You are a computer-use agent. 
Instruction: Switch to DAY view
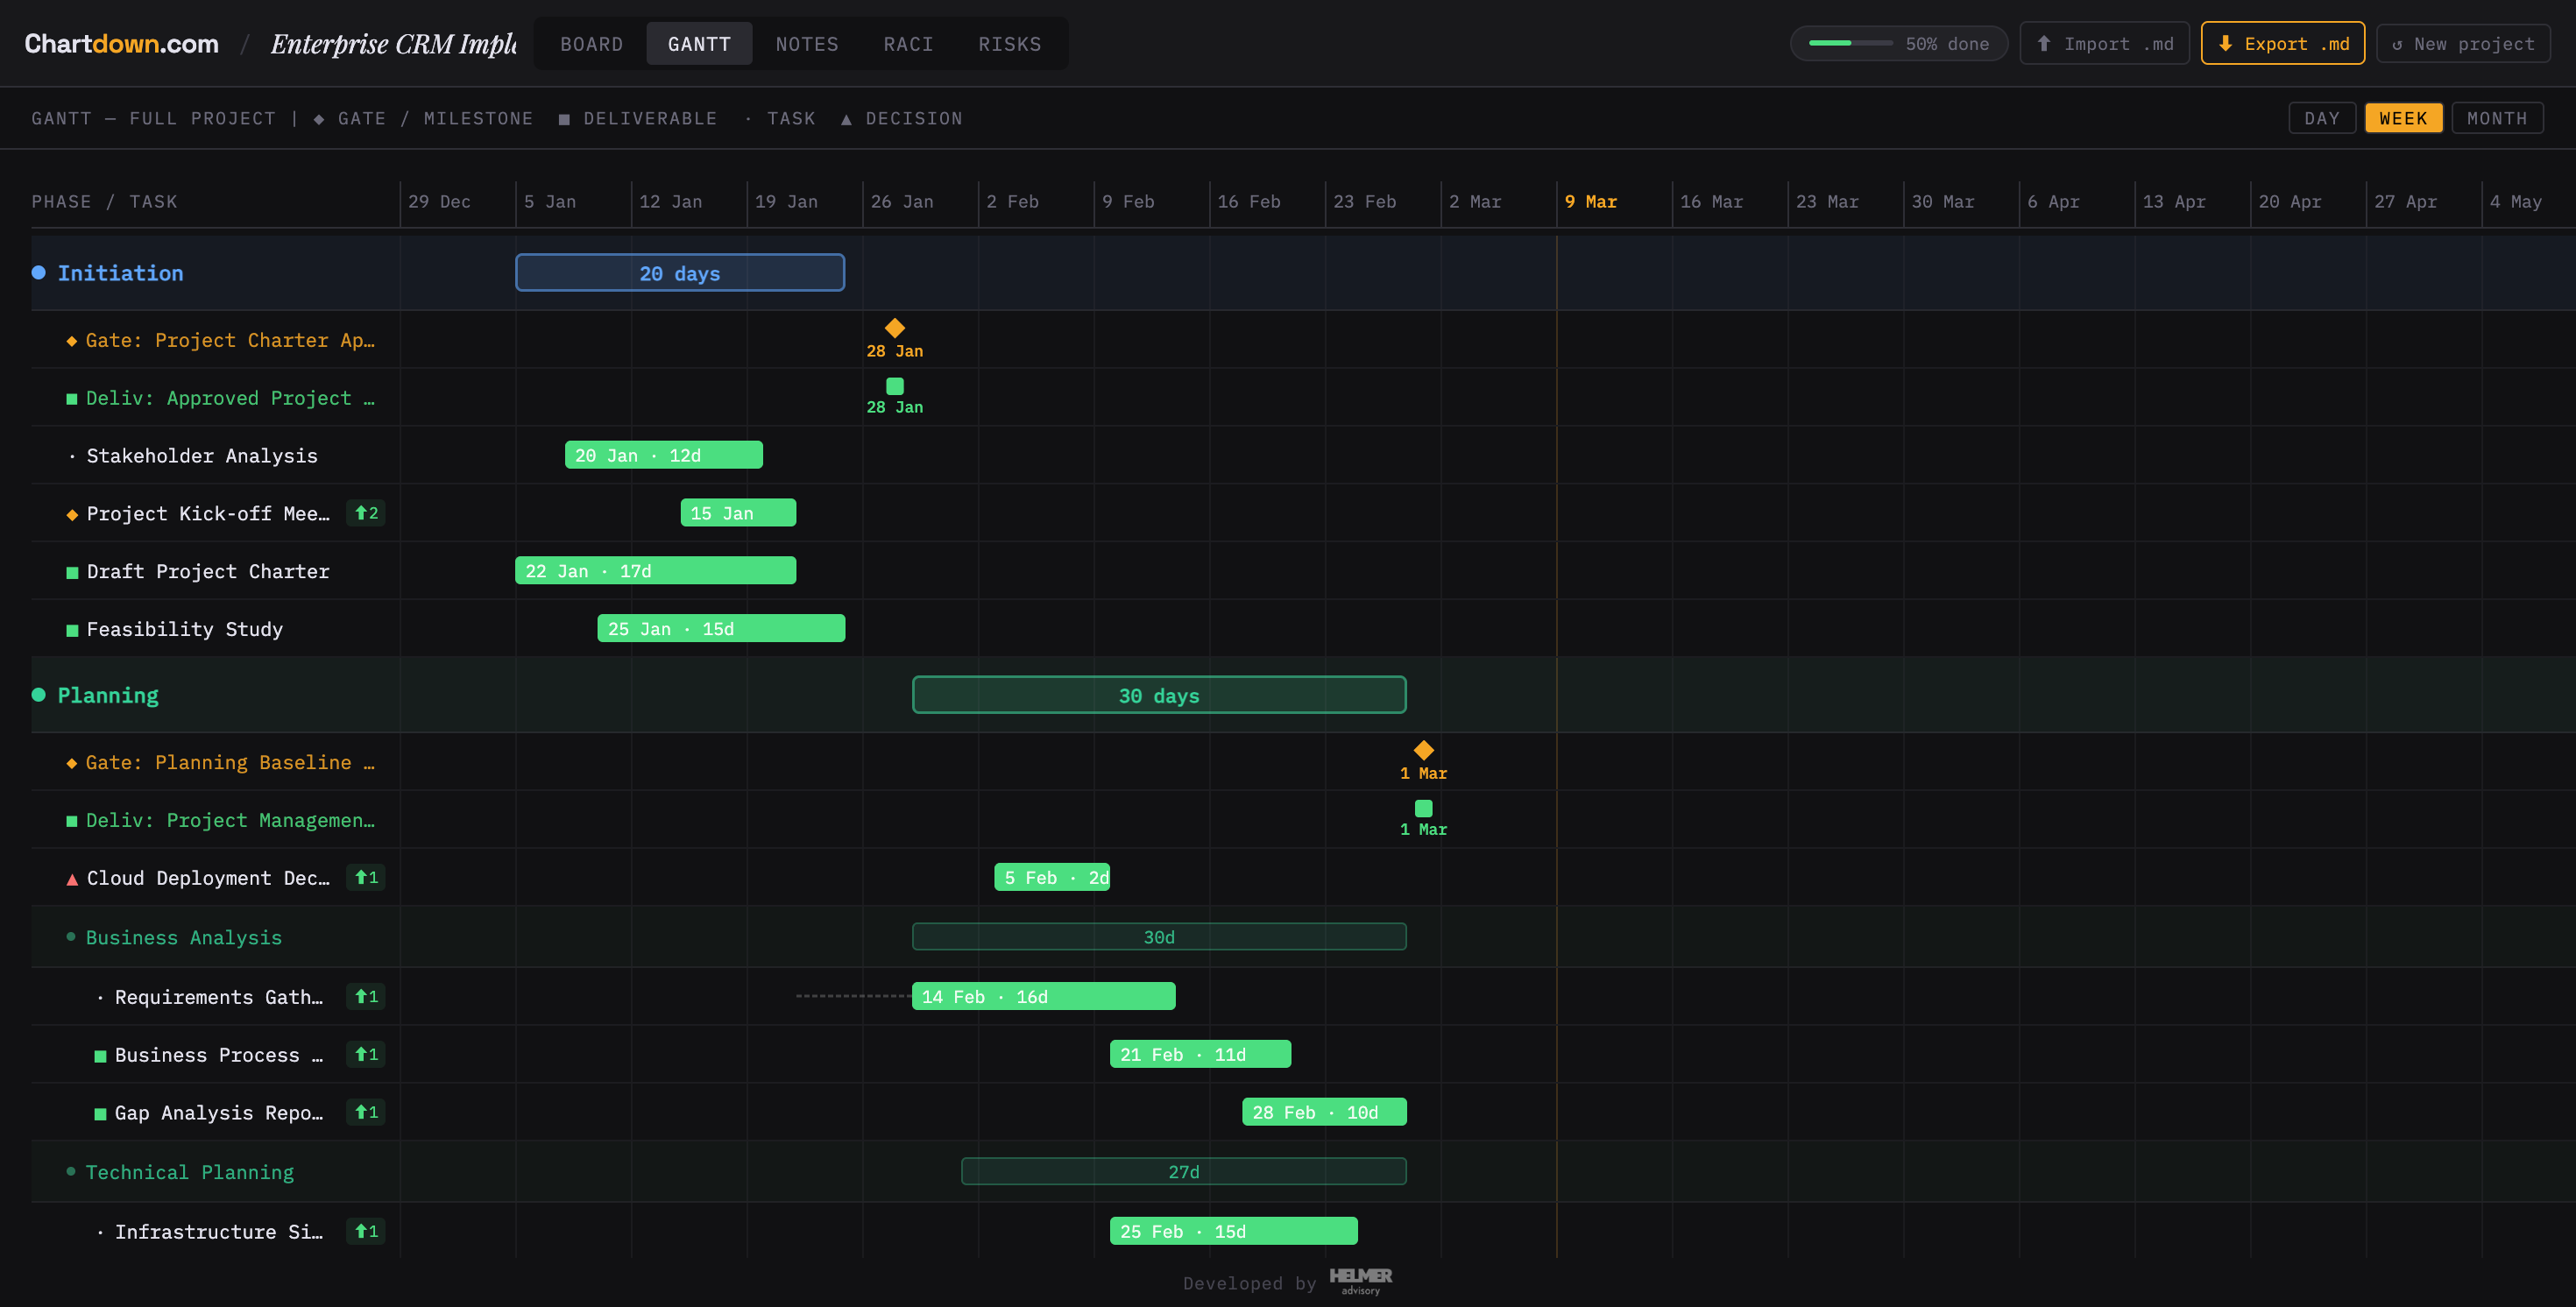pos(2322,117)
